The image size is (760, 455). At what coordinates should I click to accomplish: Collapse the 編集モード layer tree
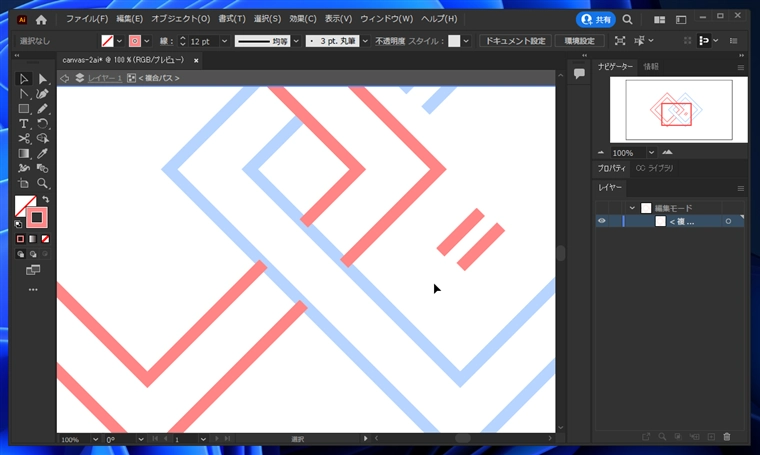pyautogui.click(x=632, y=208)
